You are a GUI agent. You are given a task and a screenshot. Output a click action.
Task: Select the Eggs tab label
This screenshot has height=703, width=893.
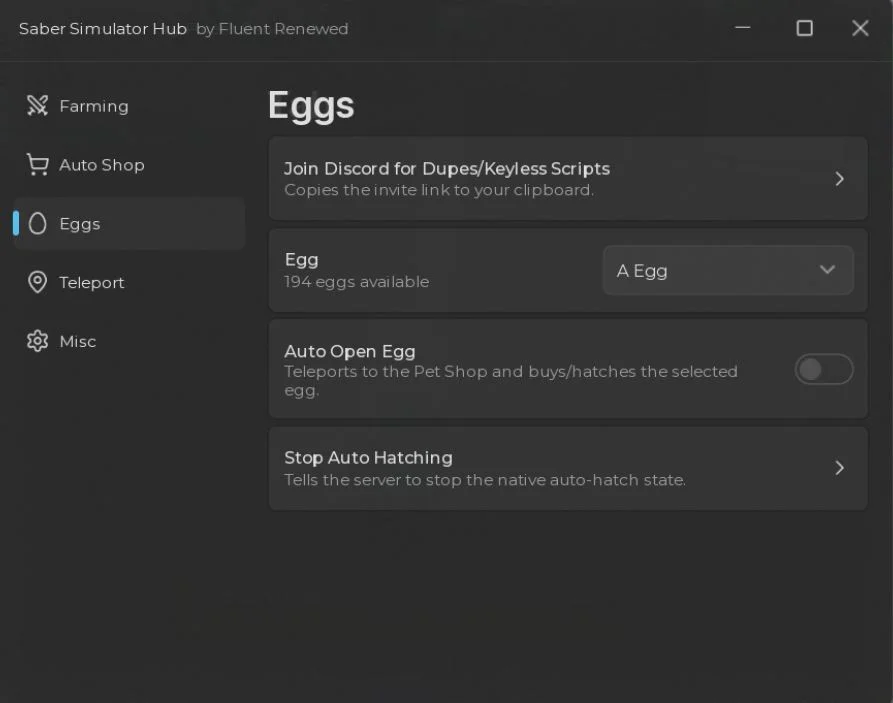pos(80,224)
